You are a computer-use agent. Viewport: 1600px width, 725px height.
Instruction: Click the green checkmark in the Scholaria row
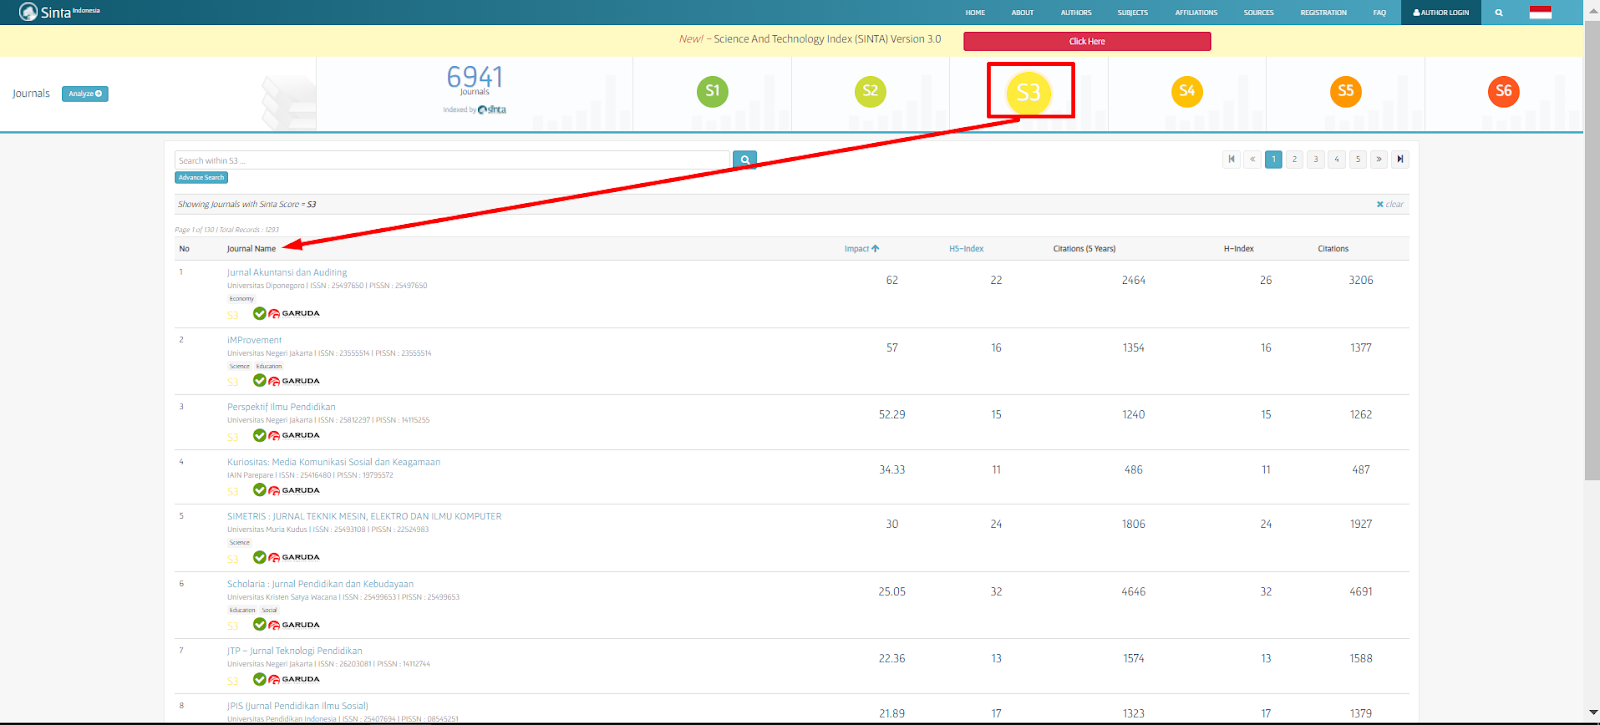259,624
